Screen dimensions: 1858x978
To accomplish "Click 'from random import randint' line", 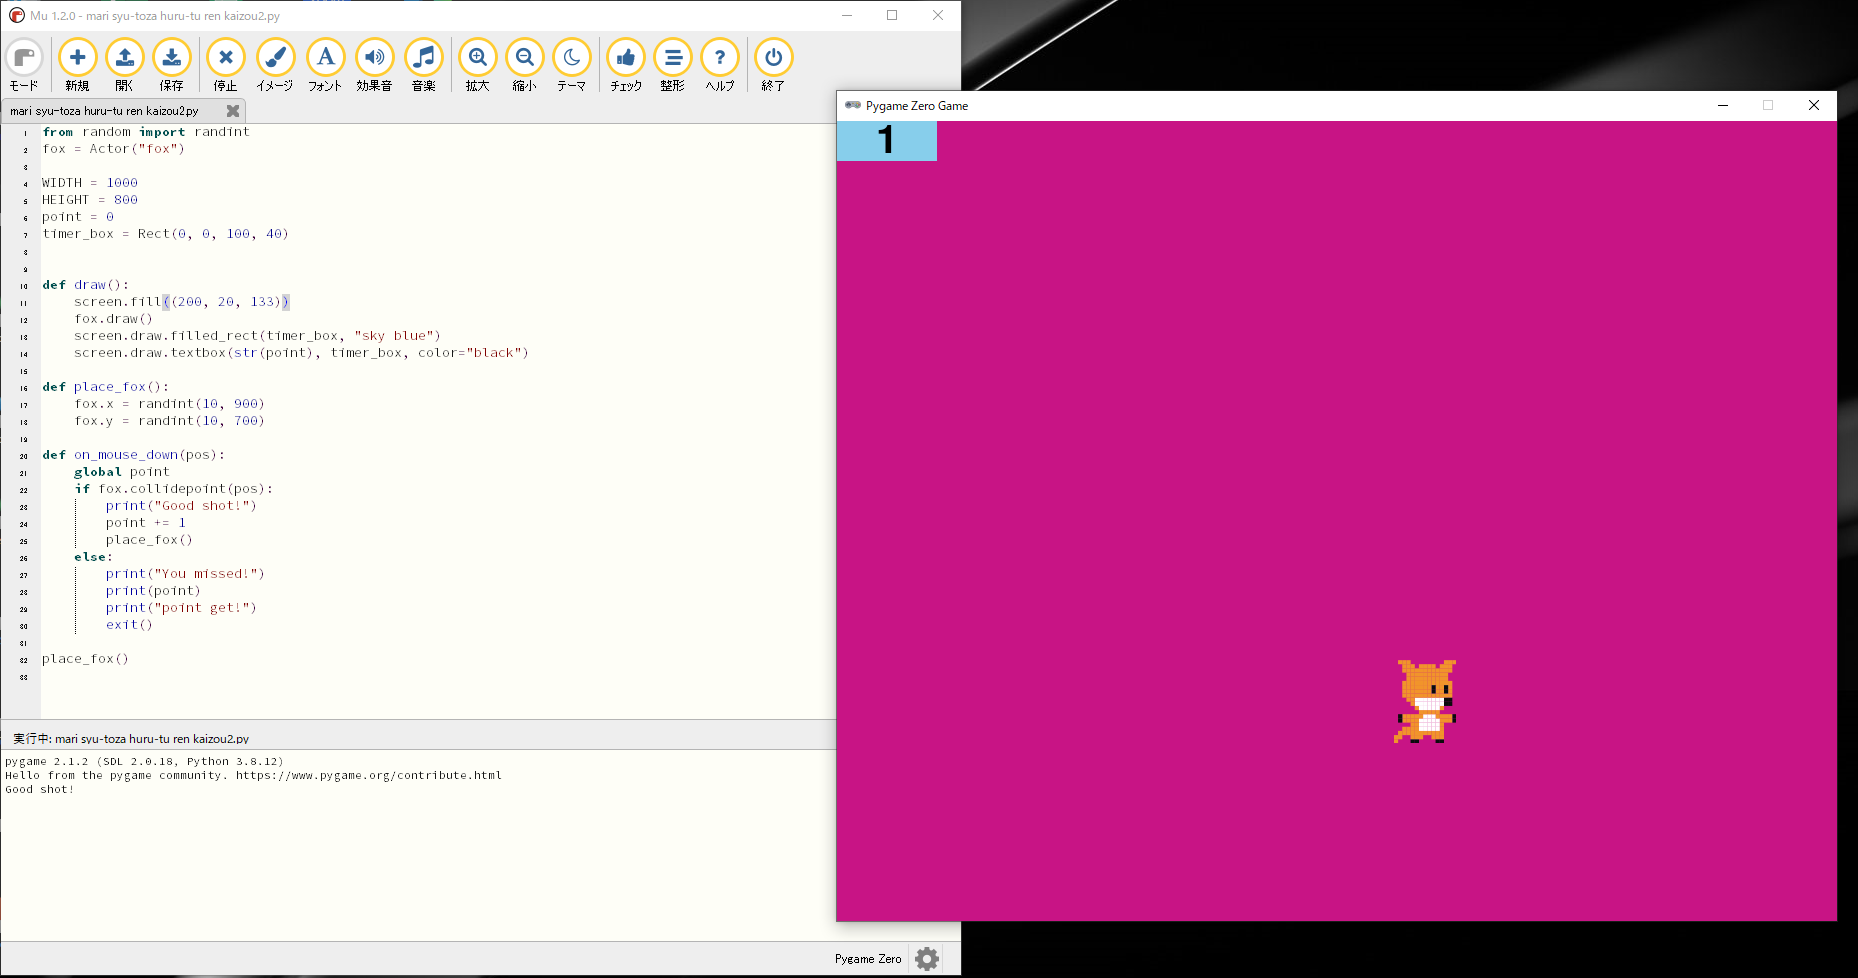I will point(146,132).
